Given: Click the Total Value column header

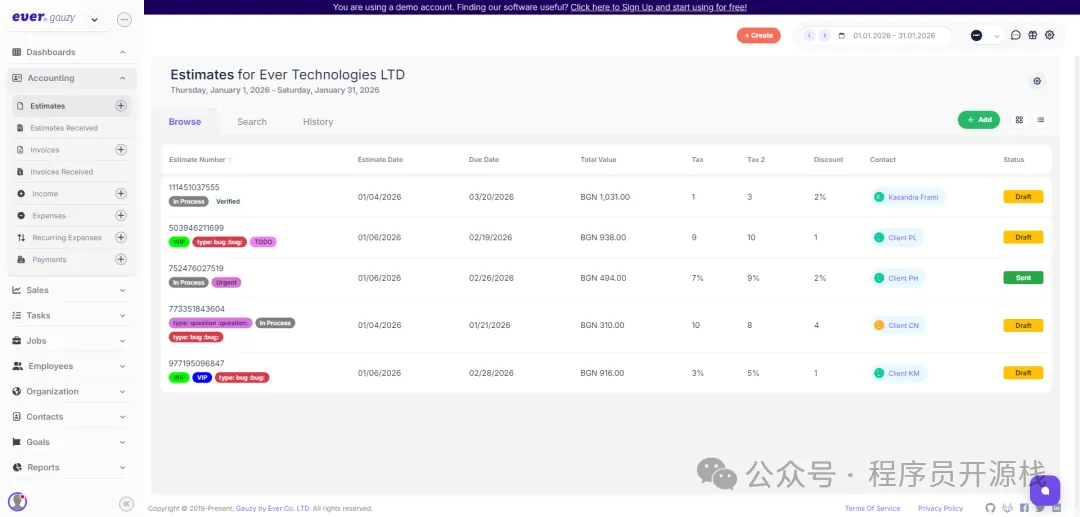Looking at the screenshot, I should pos(599,160).
